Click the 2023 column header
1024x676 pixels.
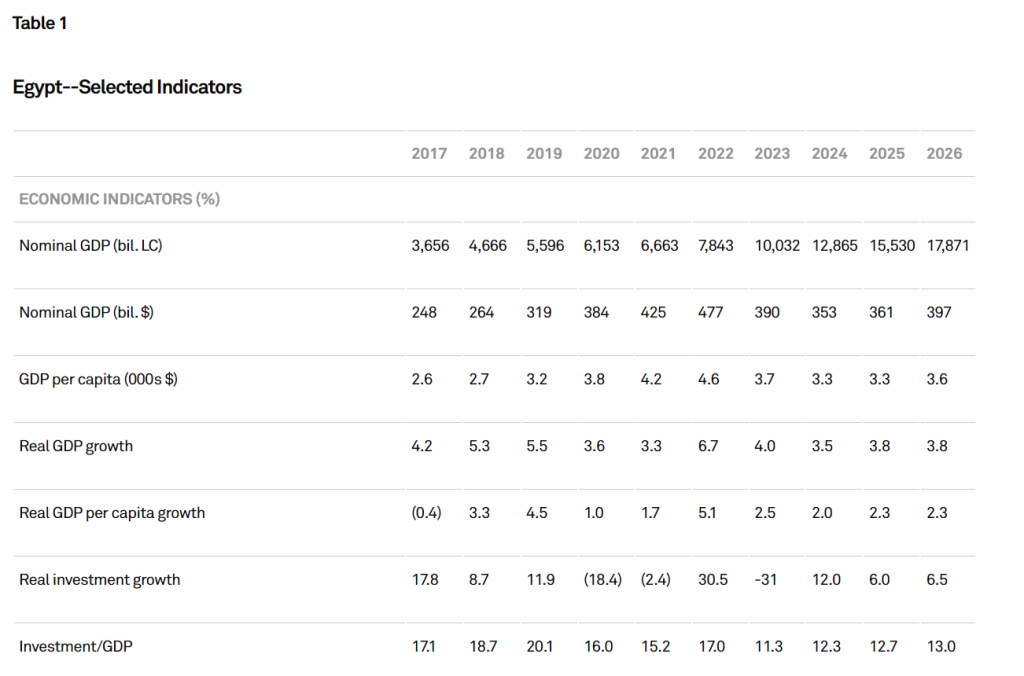tap(772, 153)
